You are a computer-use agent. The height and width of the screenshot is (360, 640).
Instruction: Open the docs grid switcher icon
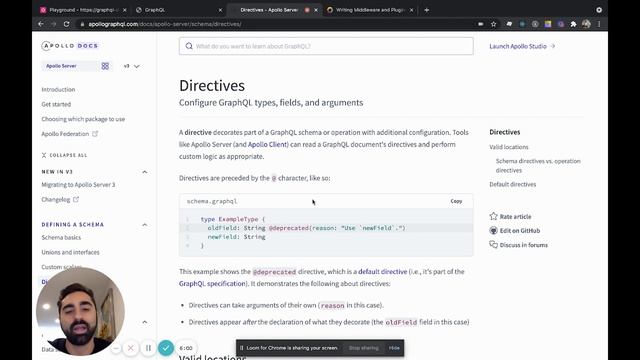[x=105, y=66]
